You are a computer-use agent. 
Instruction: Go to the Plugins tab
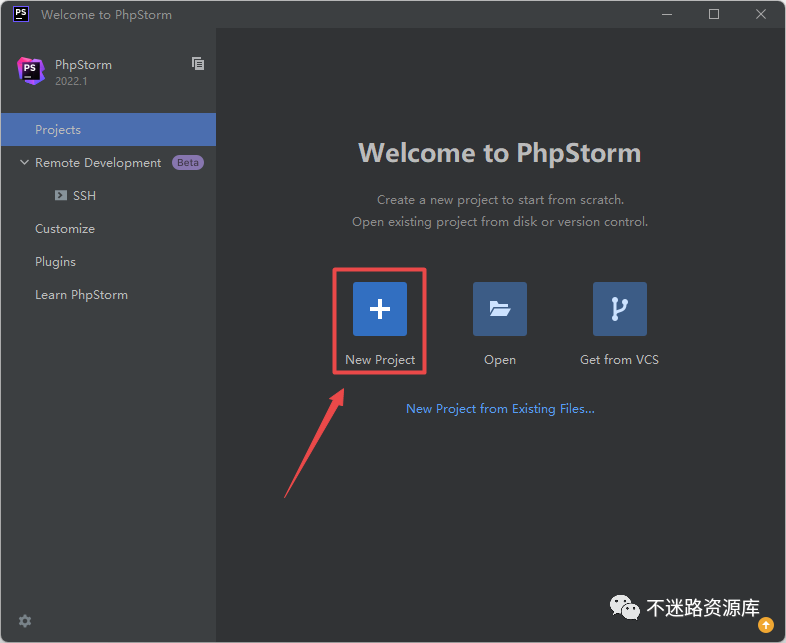pos(108,262)
